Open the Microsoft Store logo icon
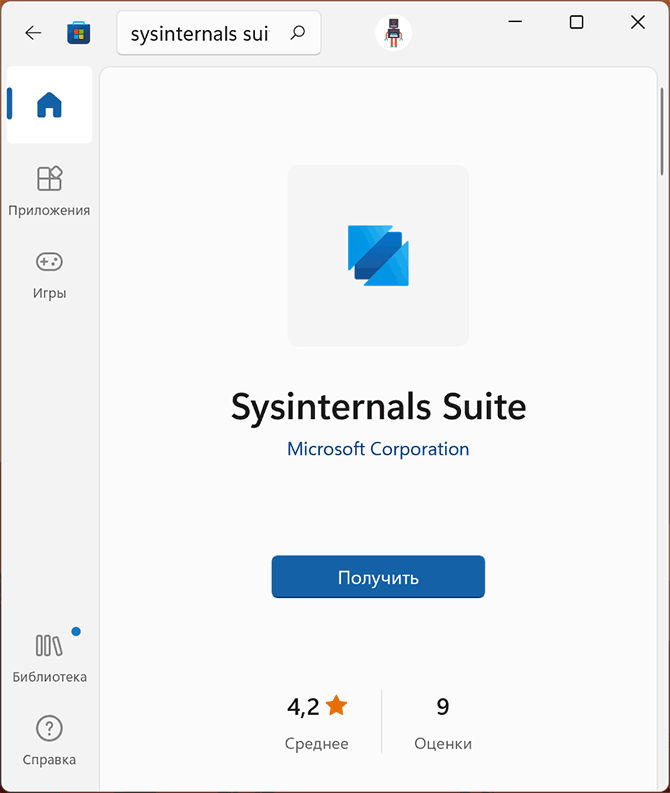Screen dimensions: 670x793 (x=78, y=33)
